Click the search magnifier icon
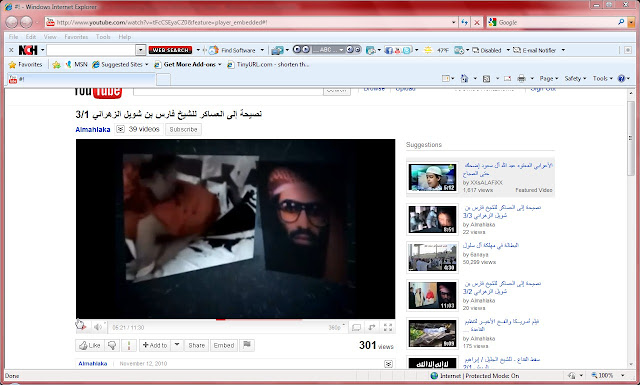Image resolution: width=640 pixels, height=385 pixels. (x=621, y=22)
